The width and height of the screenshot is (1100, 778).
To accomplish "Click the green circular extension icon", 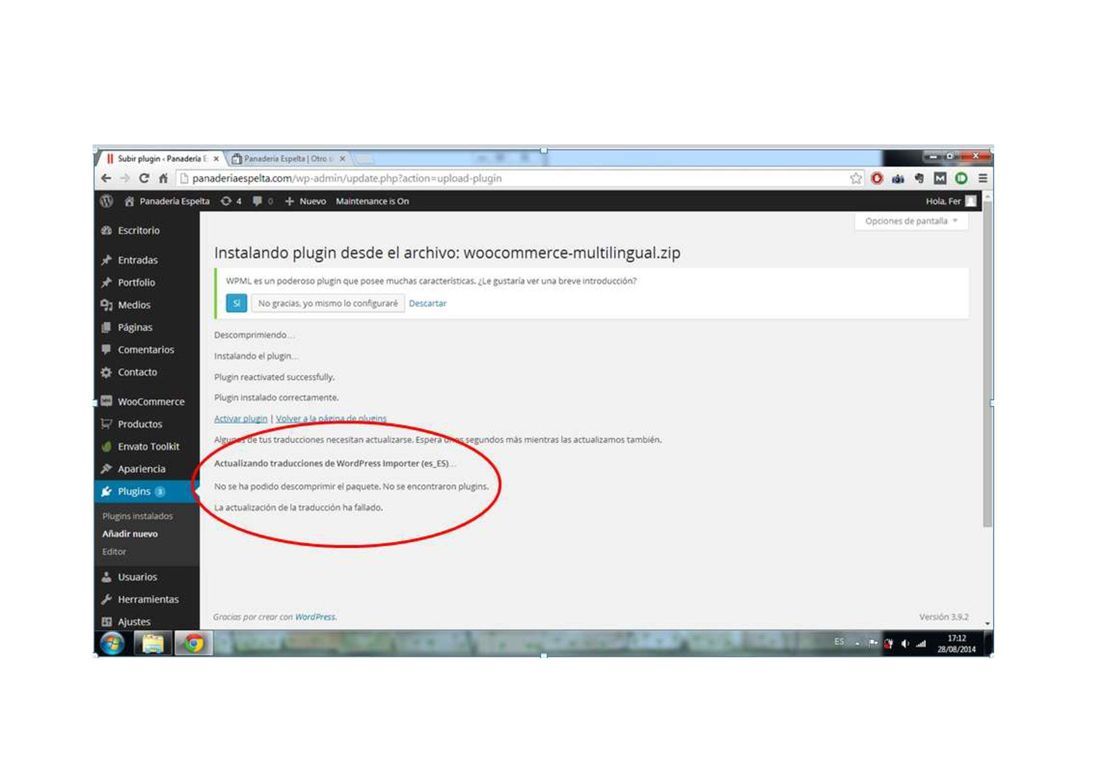I will click(x=961, y=179).
